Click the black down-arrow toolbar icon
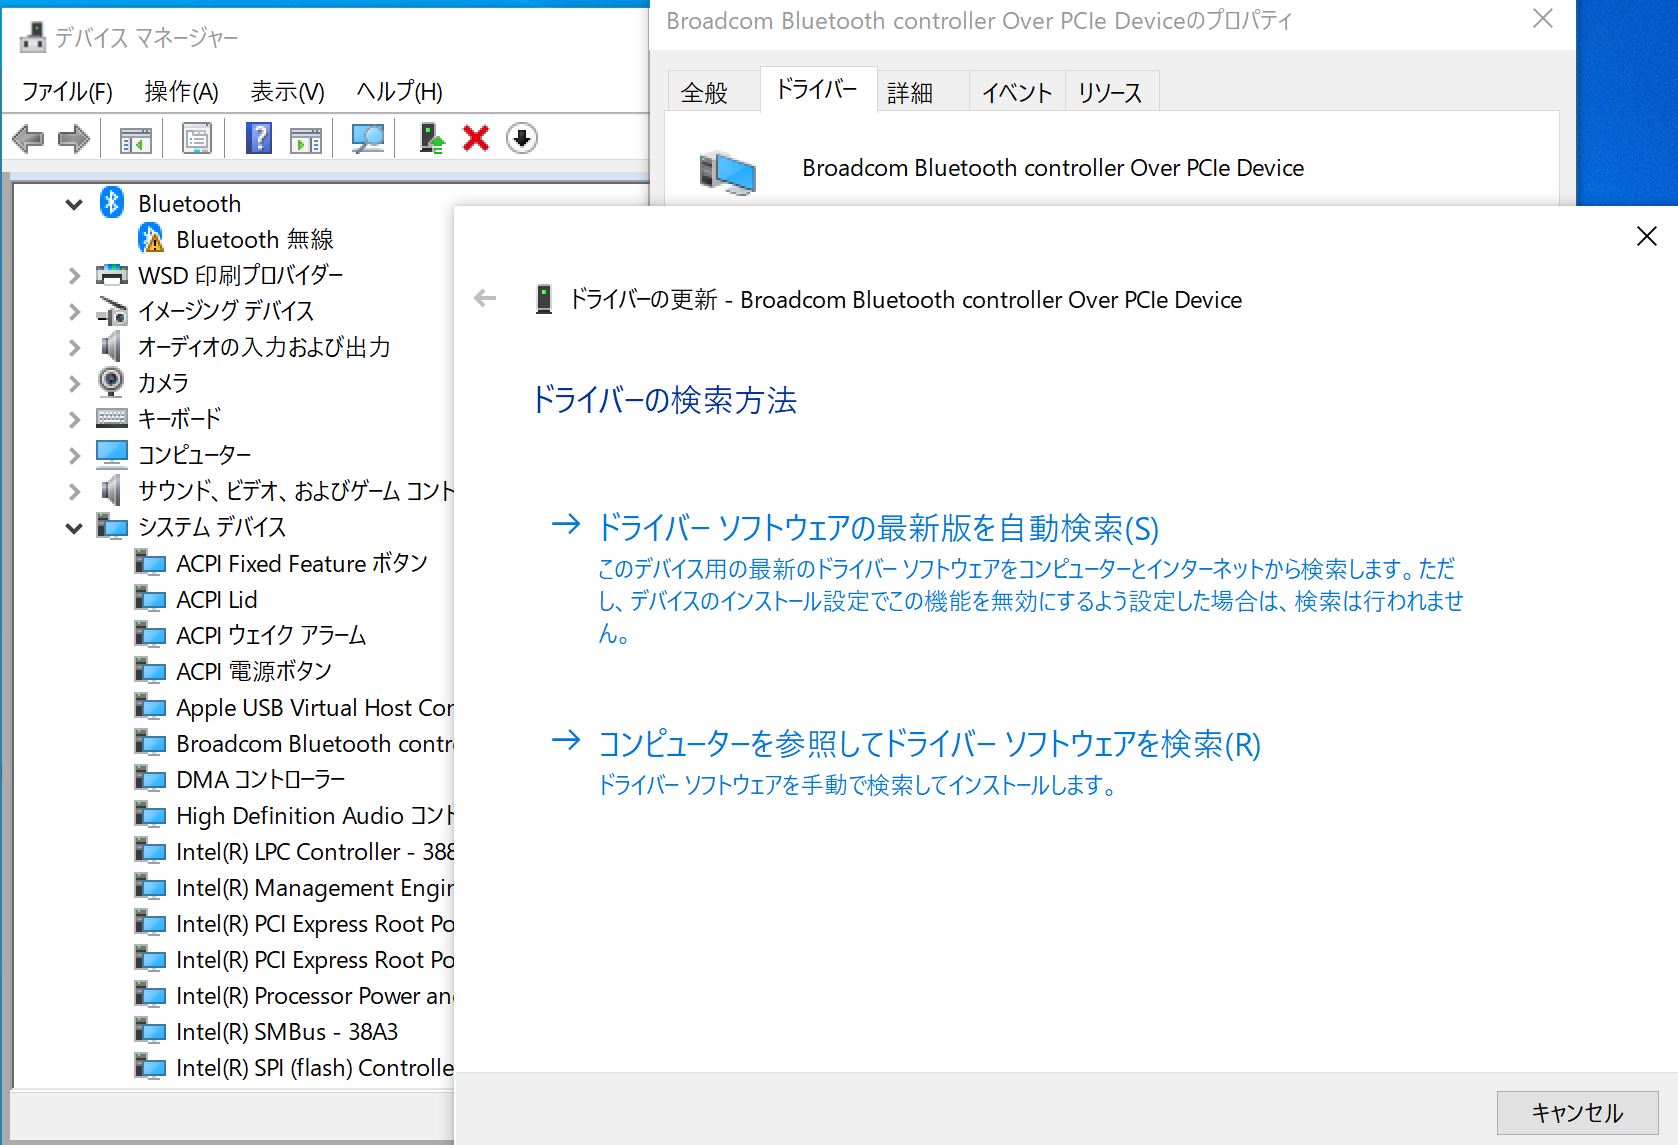This screenshot has height=1145, width=1678. 521,138
